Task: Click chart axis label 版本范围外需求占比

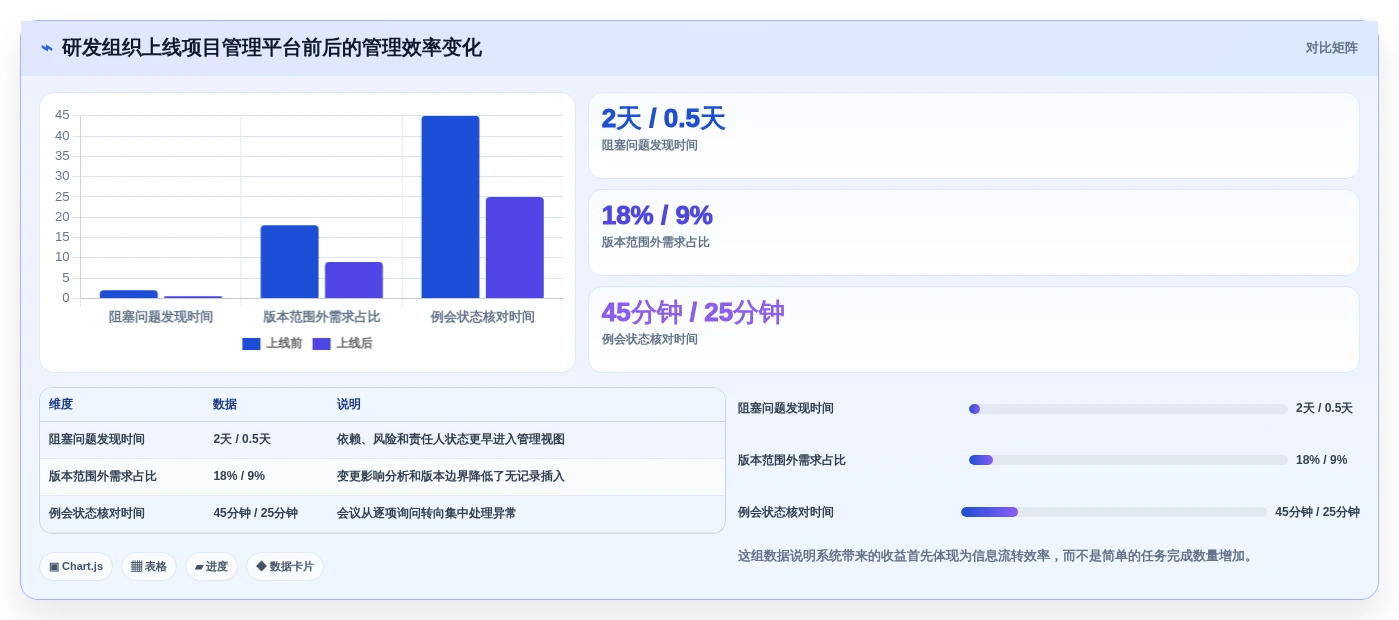Action: click(322, 317)
